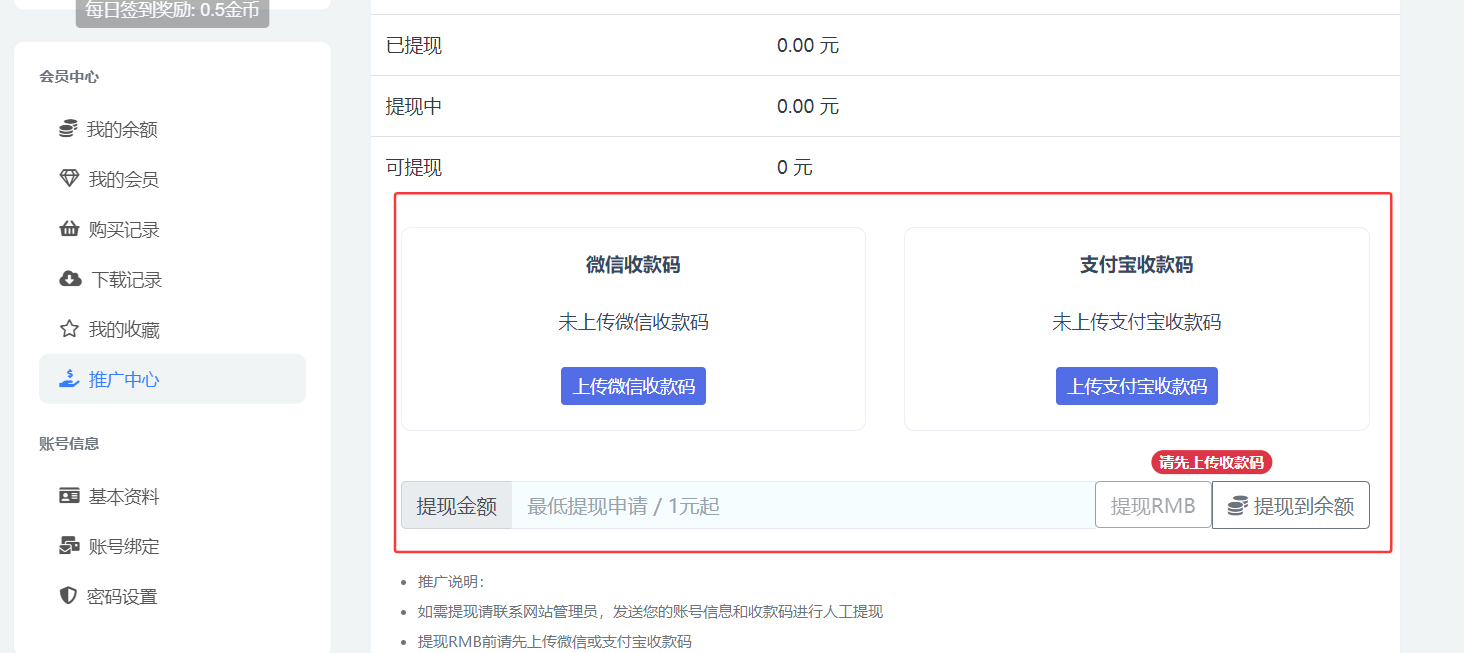Image resolution: width=1464 pixels, height=653 pixels.
Task: Focus the 提现金额 amount input field
Action: point(802,506)
